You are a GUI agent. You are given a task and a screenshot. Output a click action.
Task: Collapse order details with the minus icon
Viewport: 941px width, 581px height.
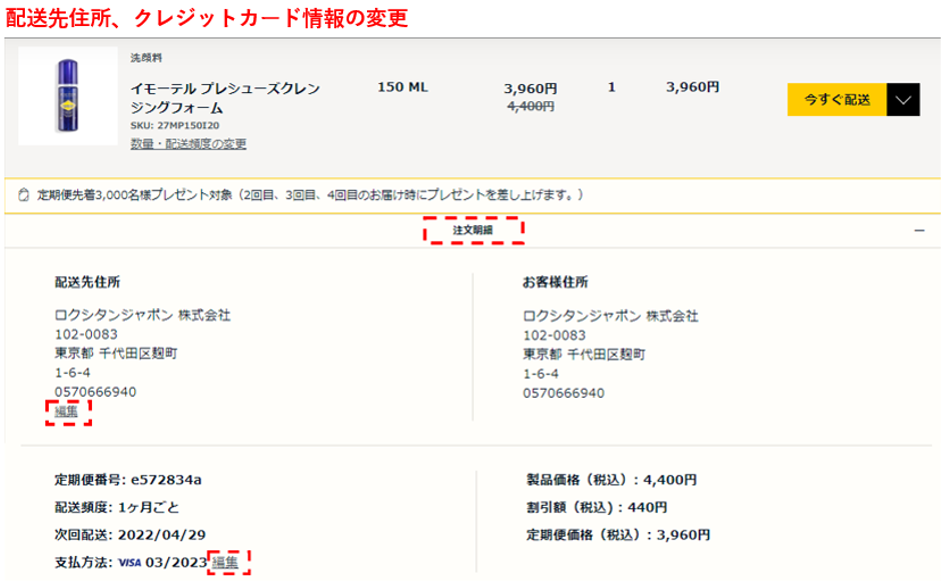point(919,230)
